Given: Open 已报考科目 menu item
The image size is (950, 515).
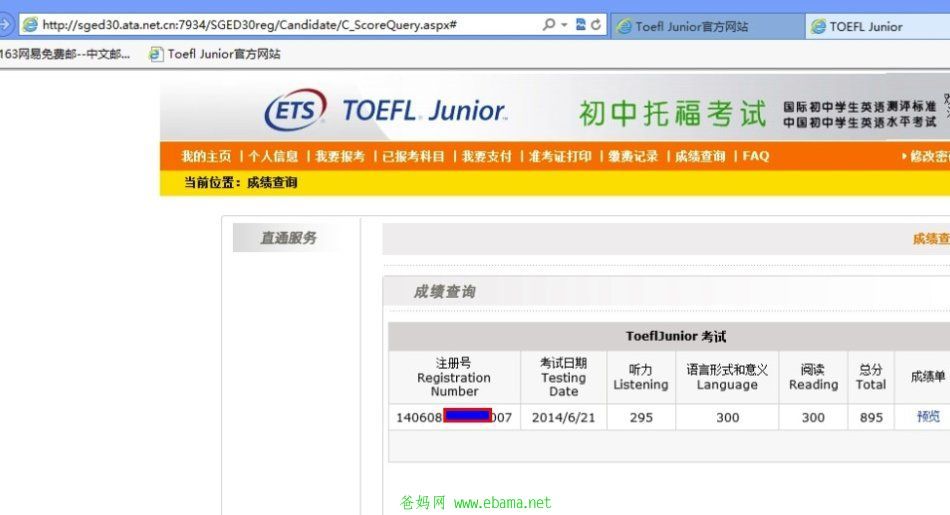Looking at the screenshot, I should tap(413, 156).
